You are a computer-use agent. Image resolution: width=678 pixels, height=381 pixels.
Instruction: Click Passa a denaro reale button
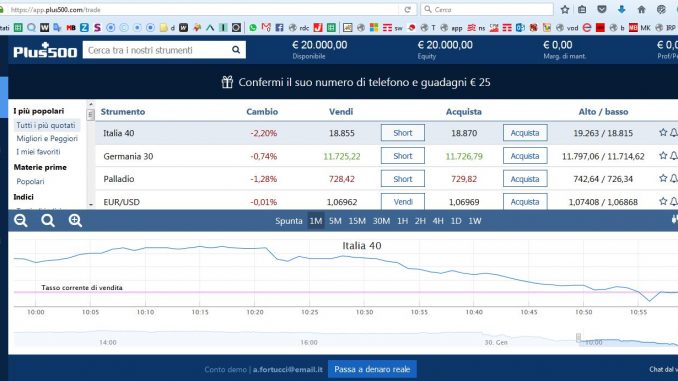click(372, 369)
